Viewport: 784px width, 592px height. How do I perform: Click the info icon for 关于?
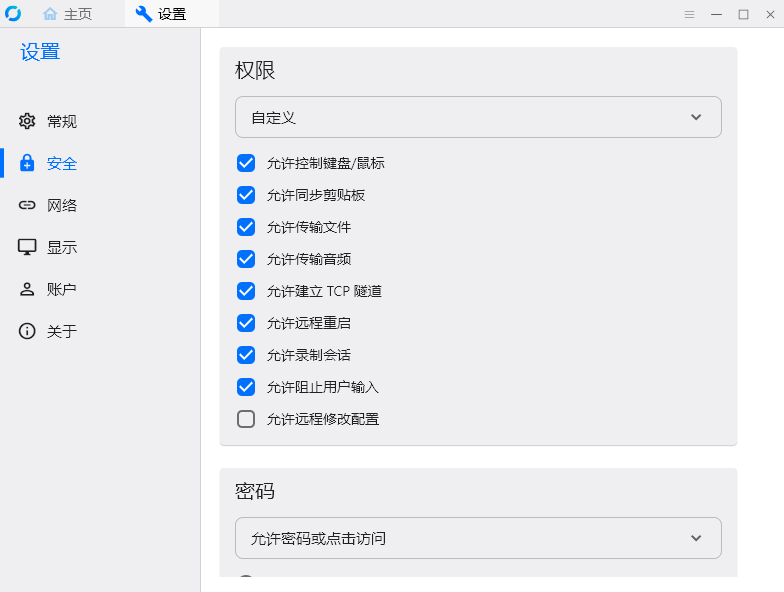[27, 332]
